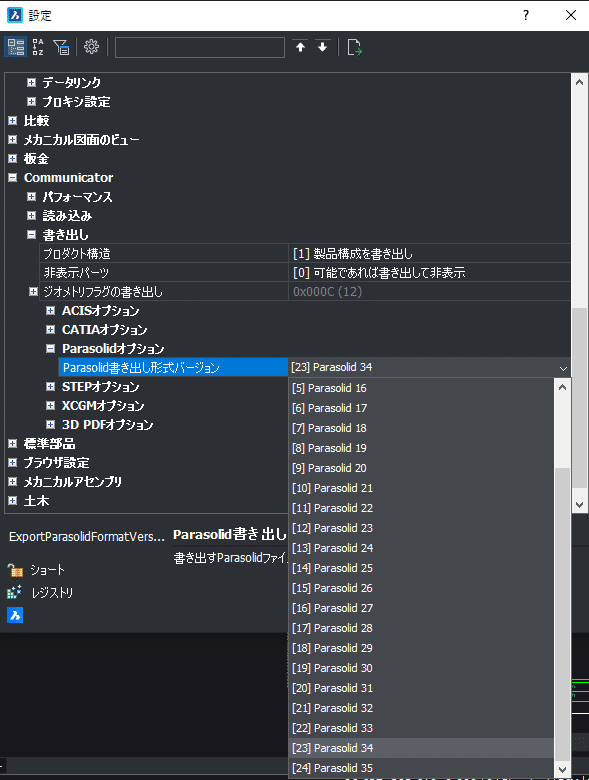Collapse the Communicator category

(x=12, y=178)
